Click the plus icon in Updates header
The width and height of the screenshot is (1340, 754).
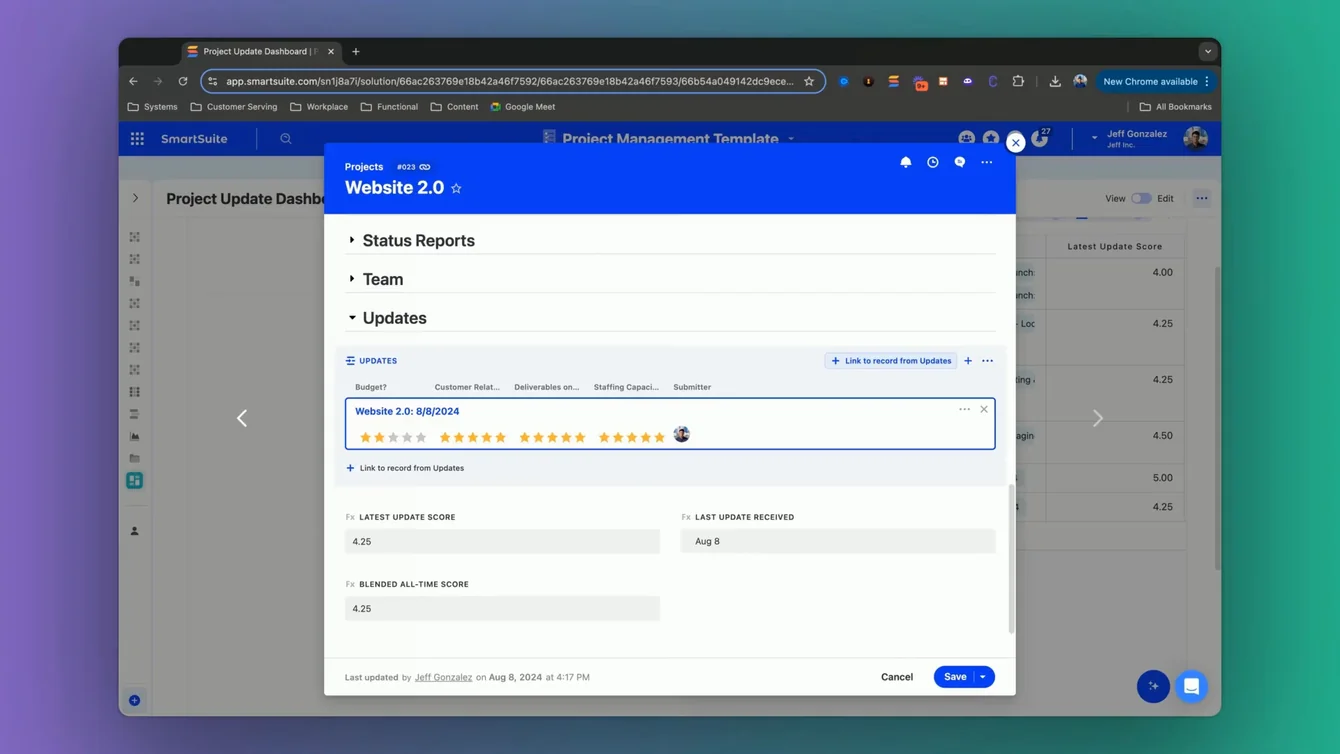(968, 361)
